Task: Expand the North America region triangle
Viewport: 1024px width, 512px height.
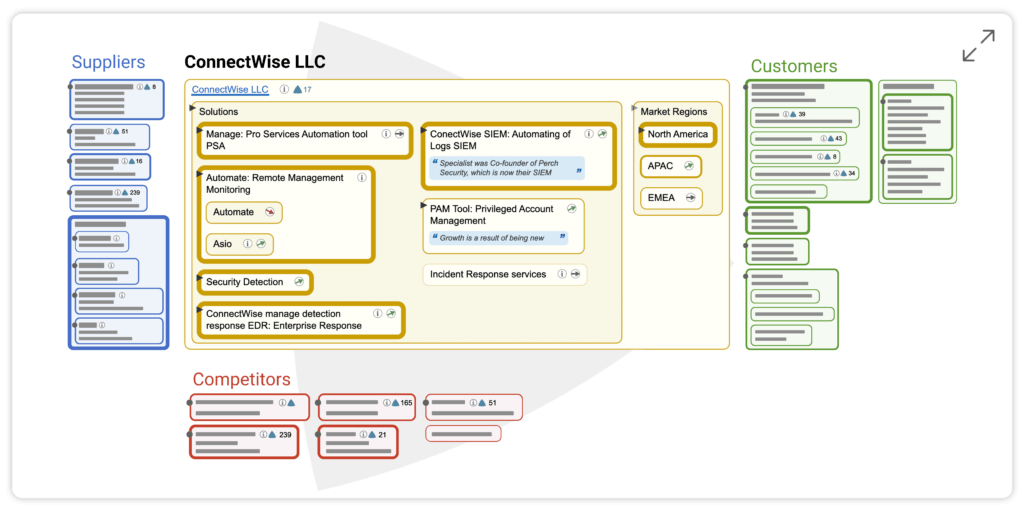Action: pos(641,130)
